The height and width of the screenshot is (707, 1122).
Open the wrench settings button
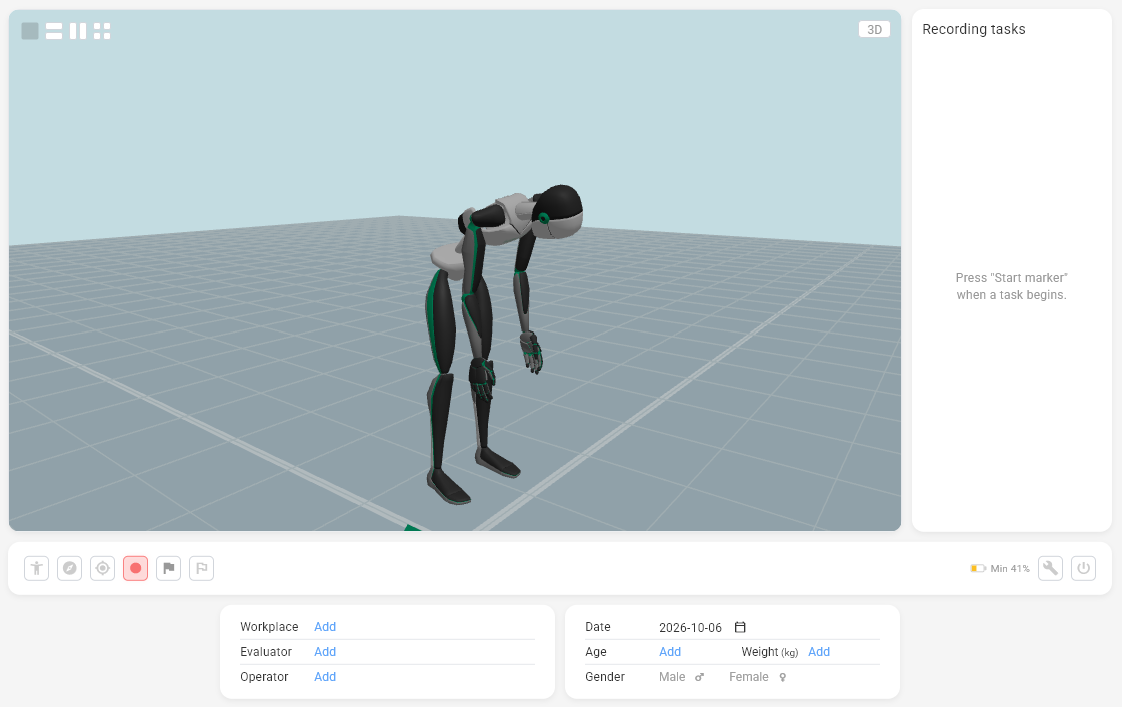[x=1050, y=568]
